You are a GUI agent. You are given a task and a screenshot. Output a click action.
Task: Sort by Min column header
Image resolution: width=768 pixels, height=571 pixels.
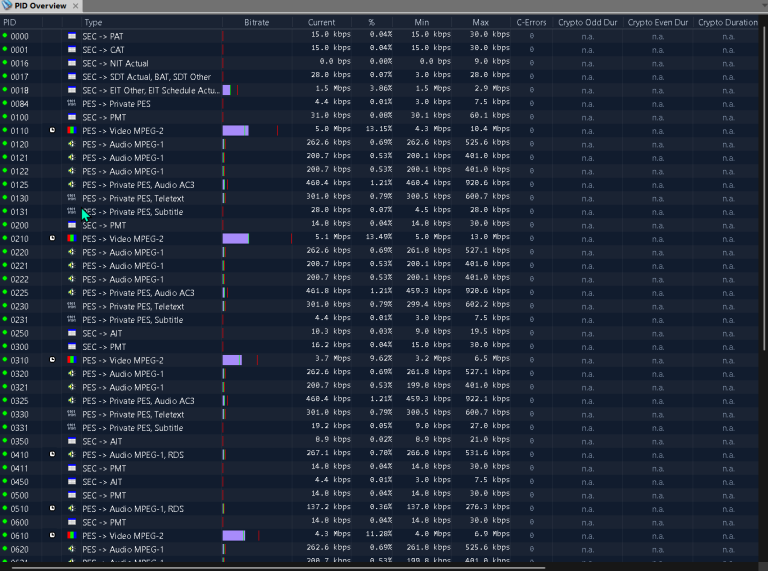tap(422, 23)
